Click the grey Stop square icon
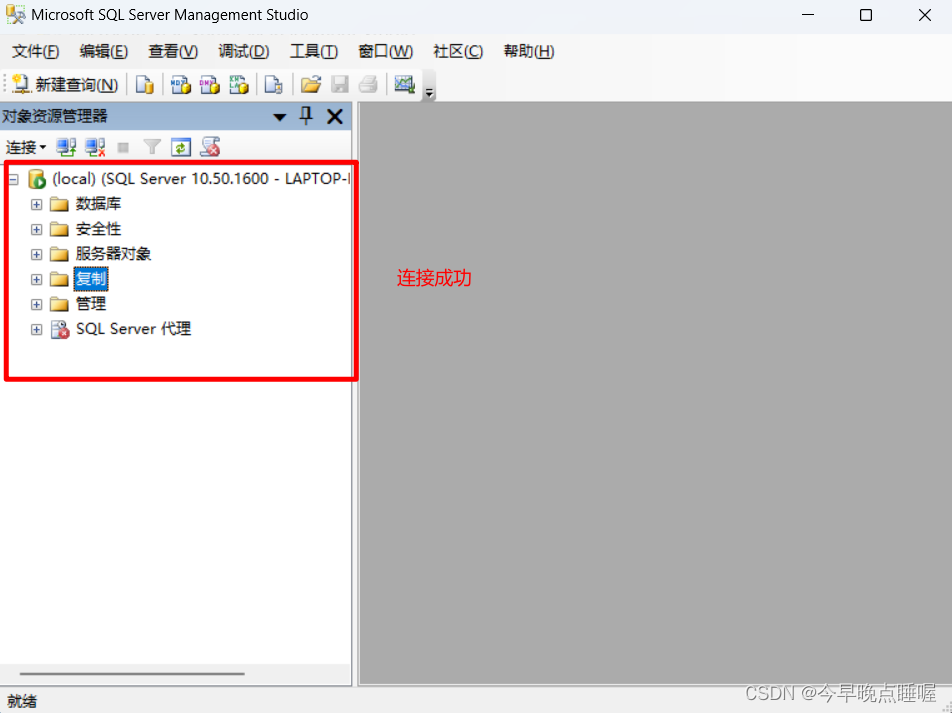952x713 pixels. (x=123, y=147)
